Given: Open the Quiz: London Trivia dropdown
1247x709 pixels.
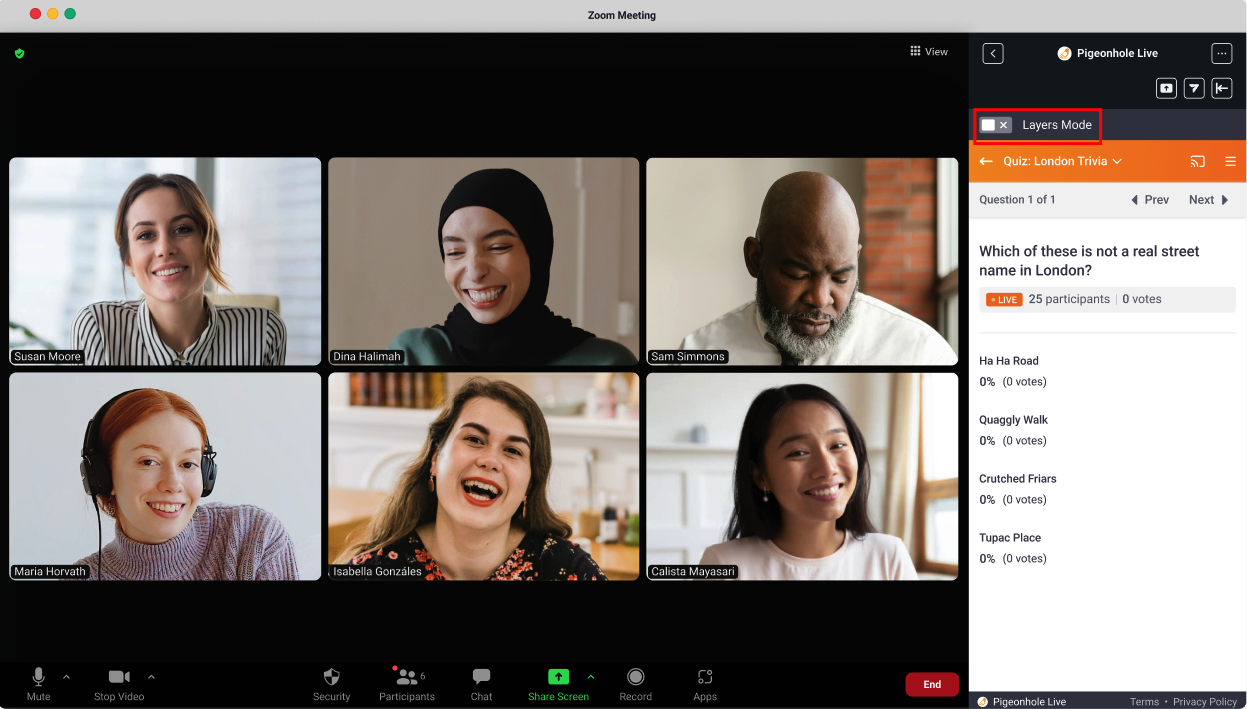Looking at the screenshot, I should point(1062,161).
